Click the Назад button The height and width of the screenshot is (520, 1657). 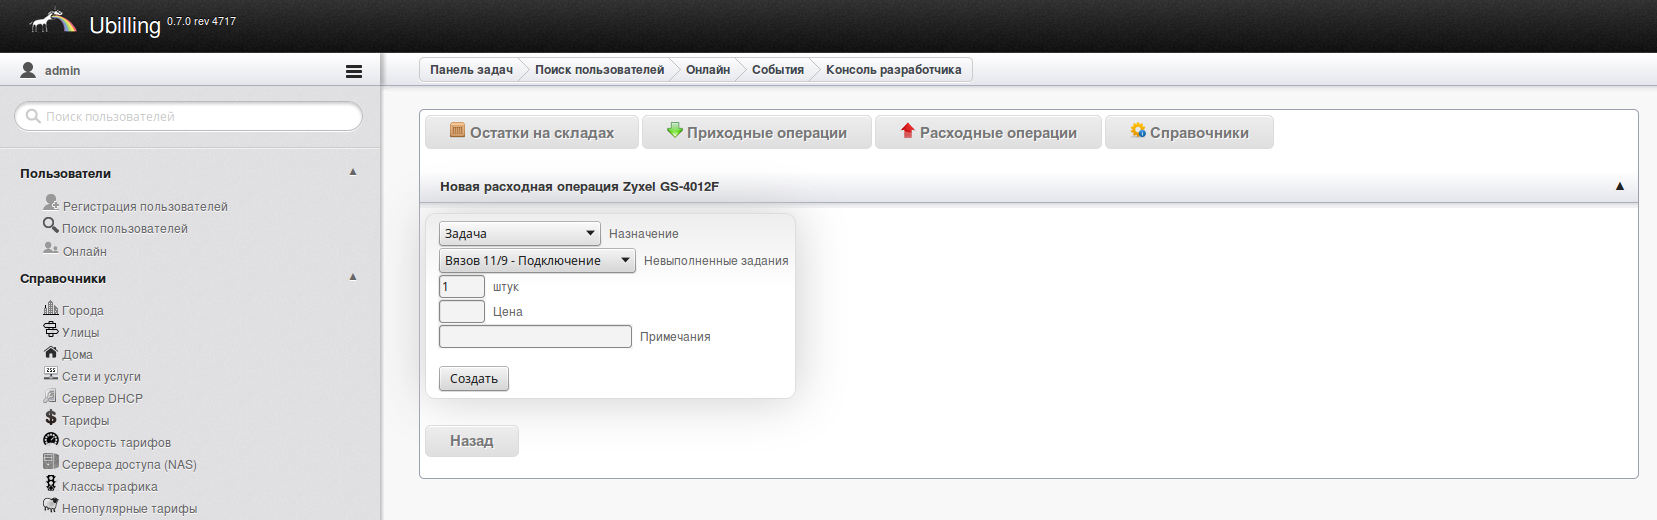(471, 441)
